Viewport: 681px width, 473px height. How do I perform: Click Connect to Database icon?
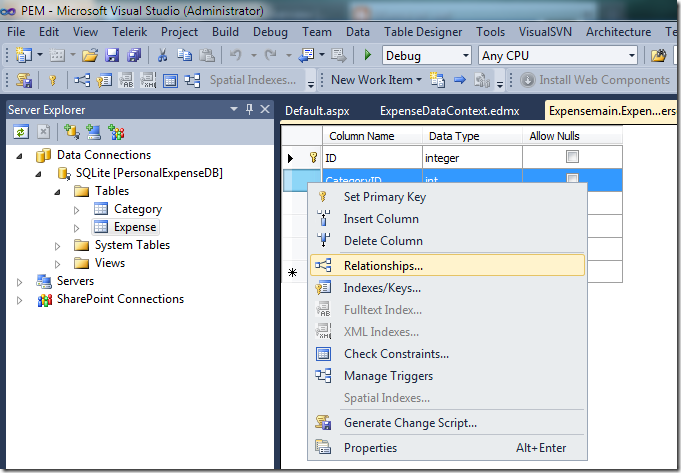tap(71, 131)
